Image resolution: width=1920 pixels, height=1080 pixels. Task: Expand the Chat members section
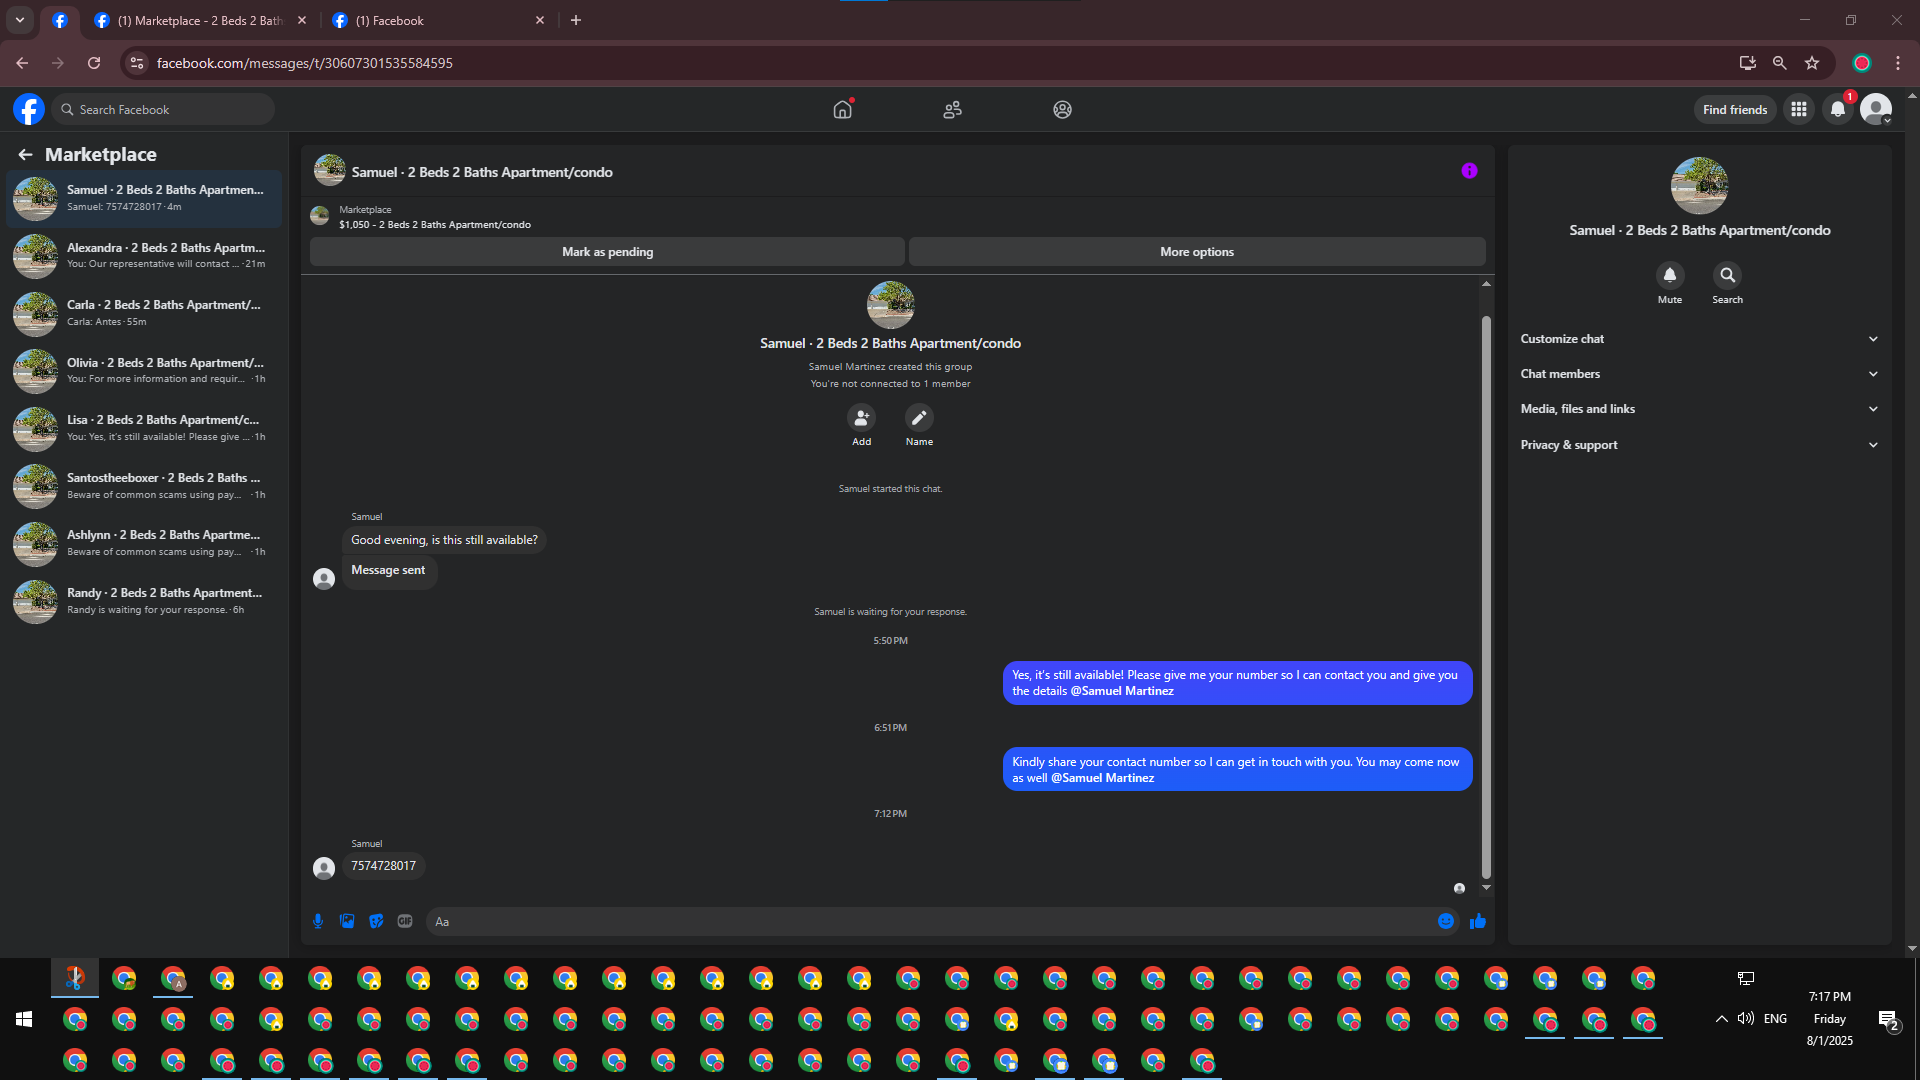[1699, 374]
